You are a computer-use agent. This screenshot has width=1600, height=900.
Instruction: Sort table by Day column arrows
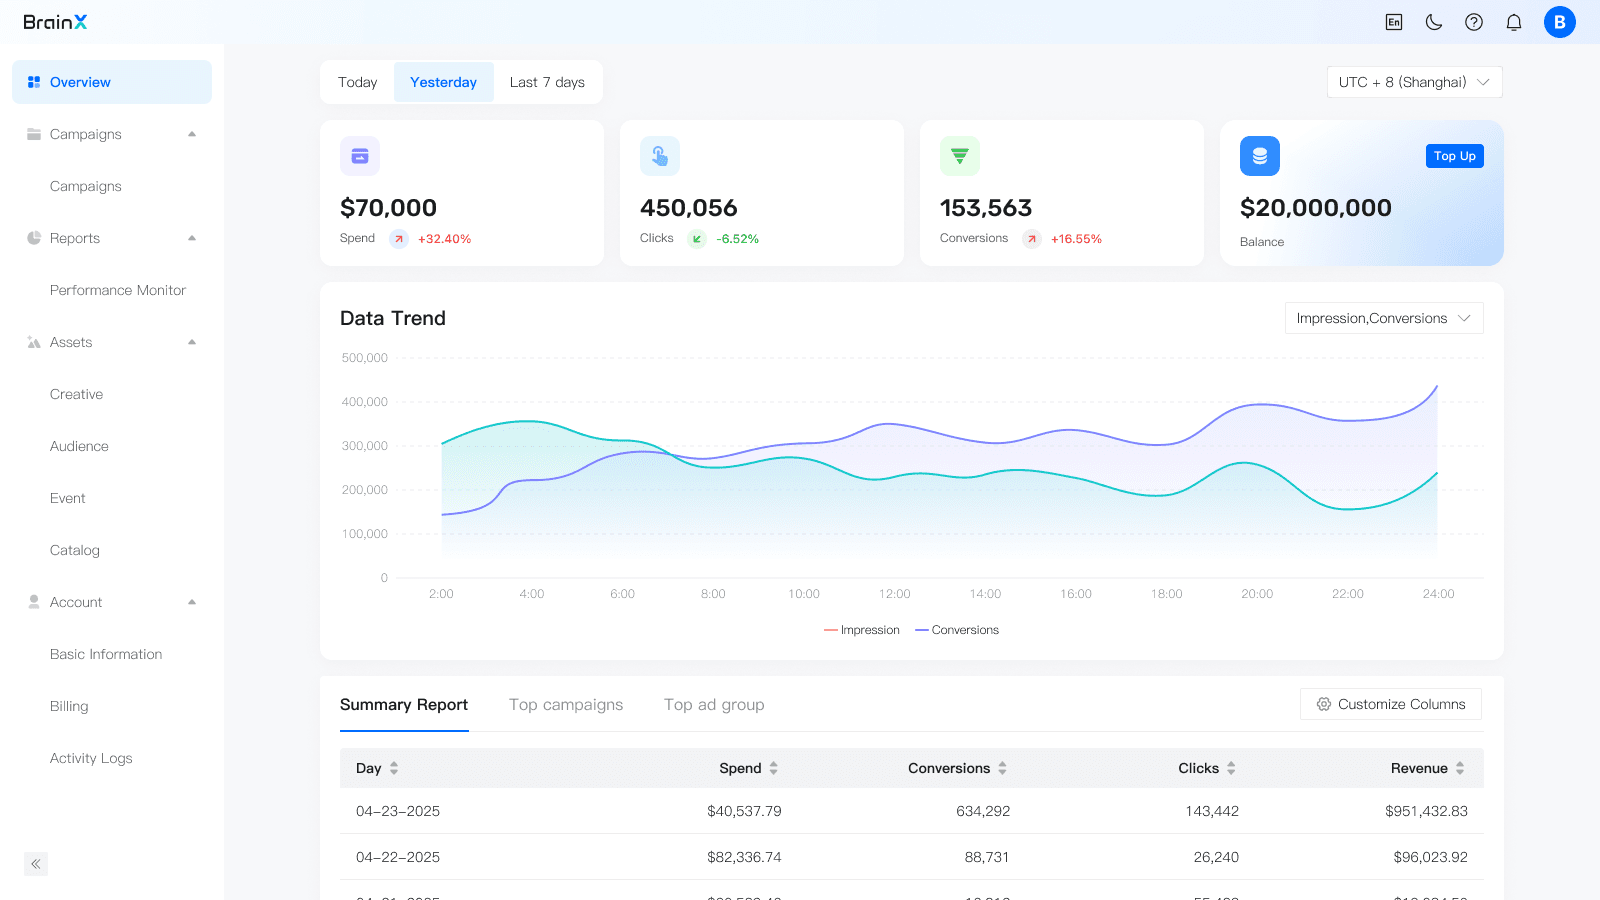(394, 768)
